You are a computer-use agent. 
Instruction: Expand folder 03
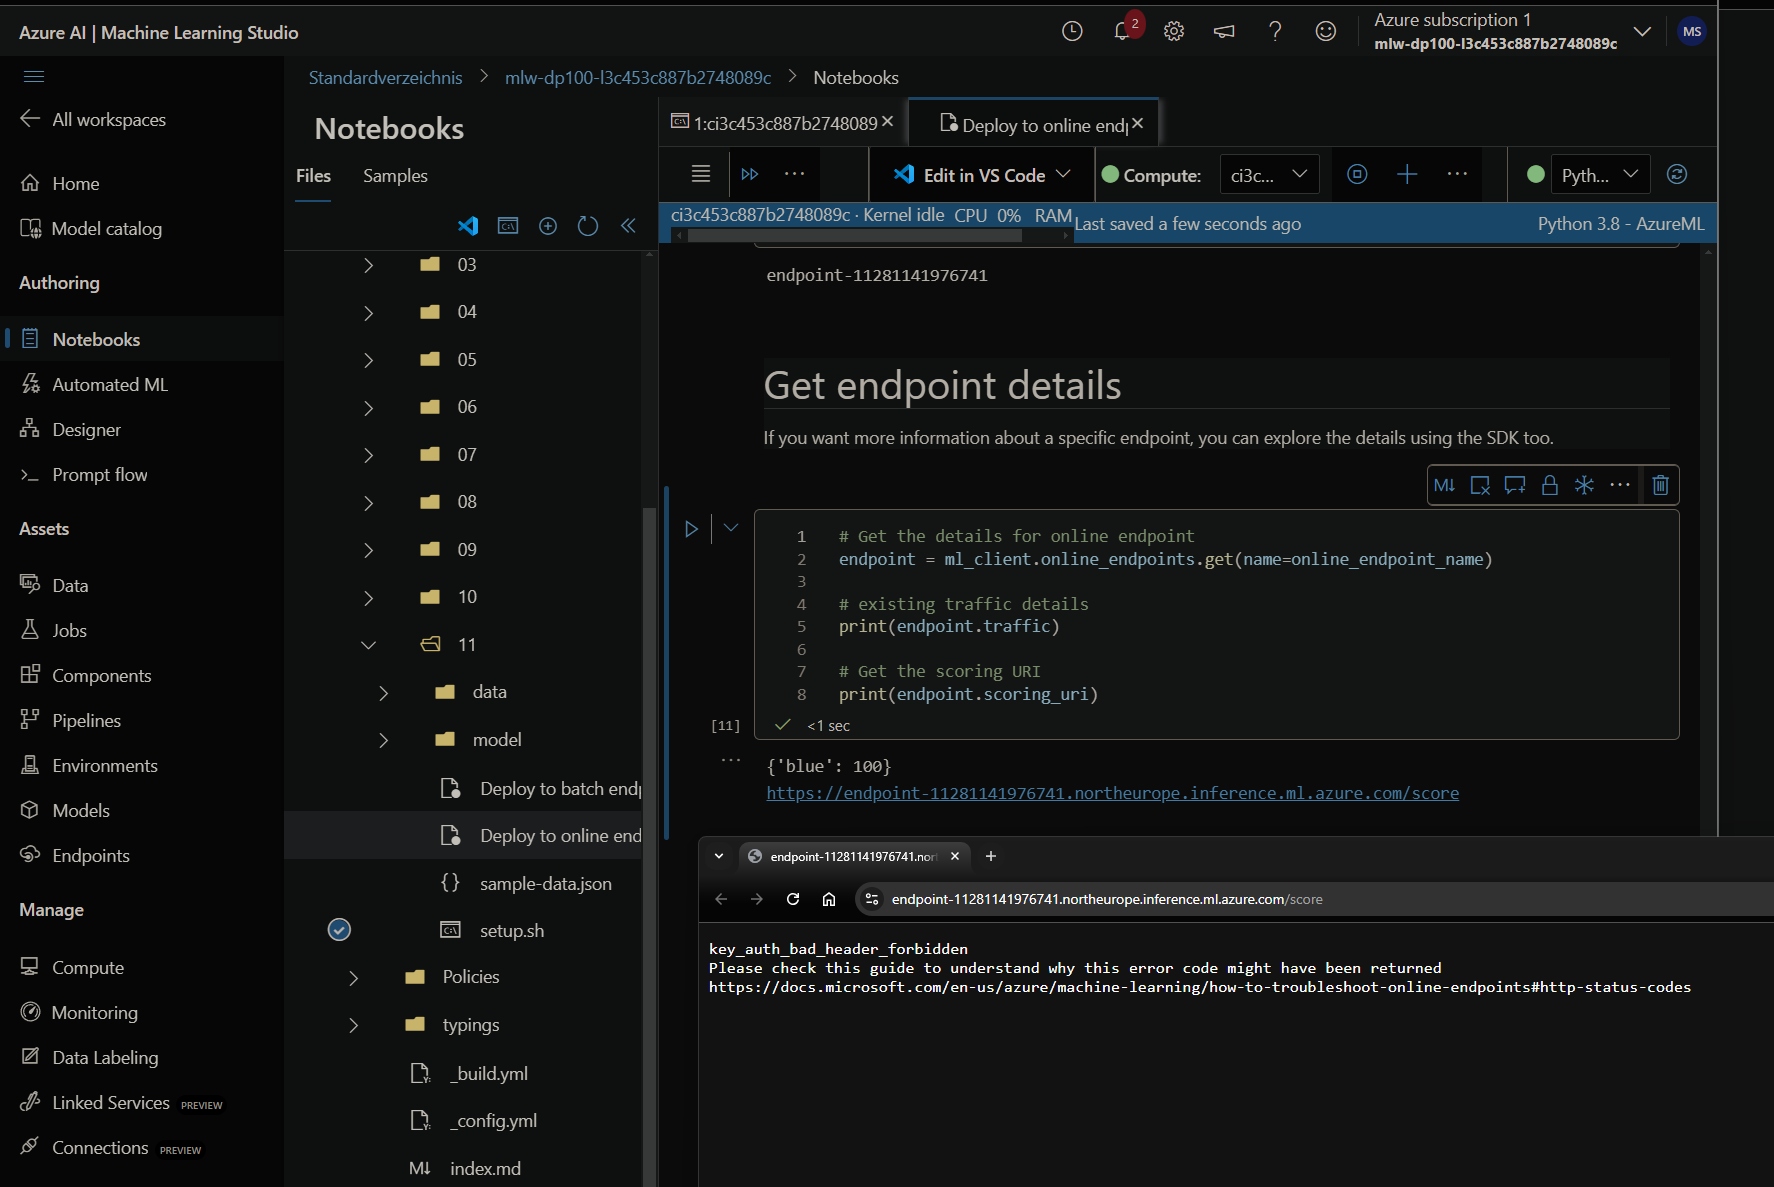pos(368,265)
